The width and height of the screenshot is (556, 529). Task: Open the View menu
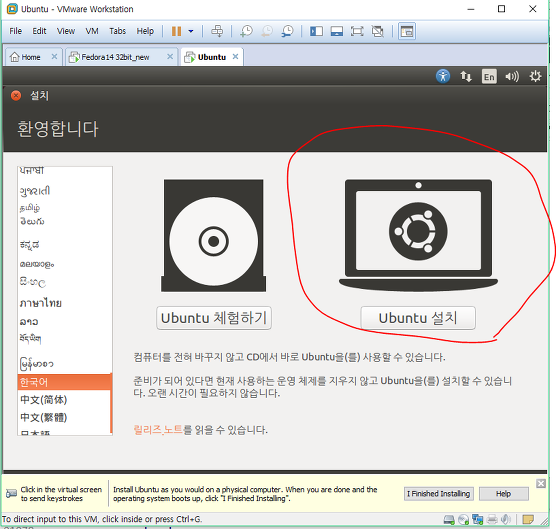[x=66, y=31]
